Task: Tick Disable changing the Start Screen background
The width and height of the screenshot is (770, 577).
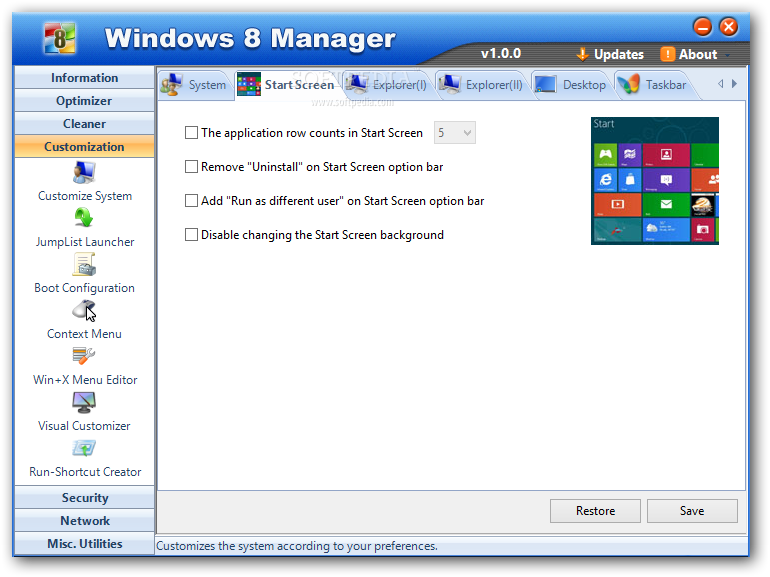Action: tap(191, 234)
